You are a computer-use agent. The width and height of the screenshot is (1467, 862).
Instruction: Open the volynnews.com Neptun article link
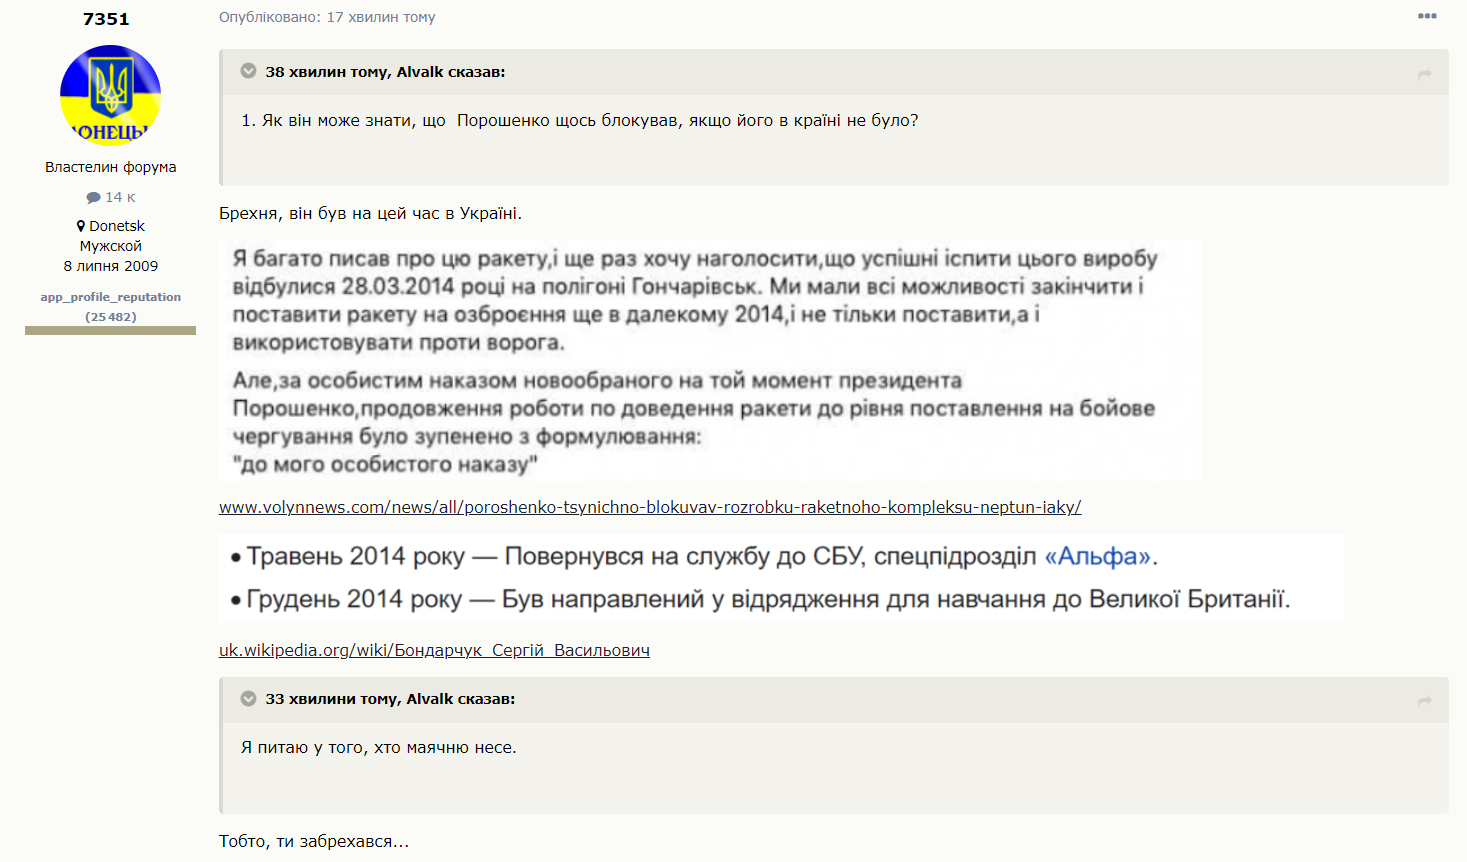tap(650, 507)
